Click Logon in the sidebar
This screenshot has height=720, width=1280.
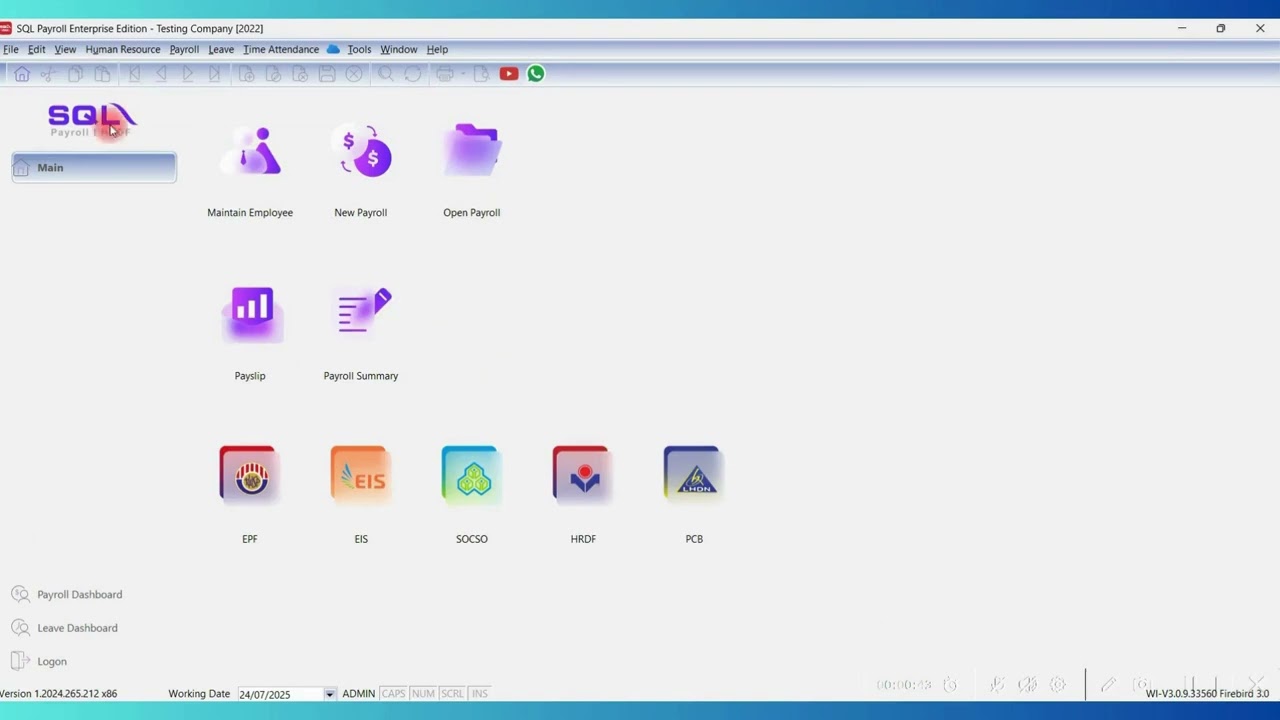click(39, 661)
